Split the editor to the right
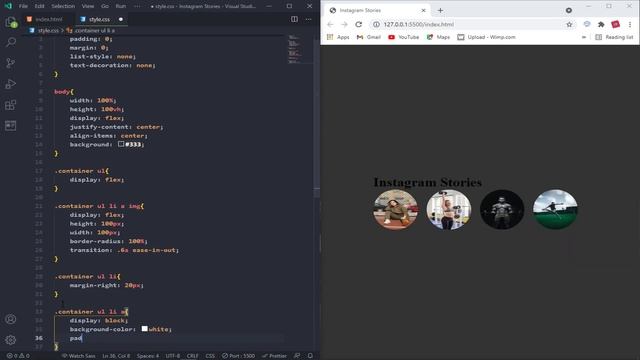This screenshot has height=360, width=640. click(x=294, y=19)
